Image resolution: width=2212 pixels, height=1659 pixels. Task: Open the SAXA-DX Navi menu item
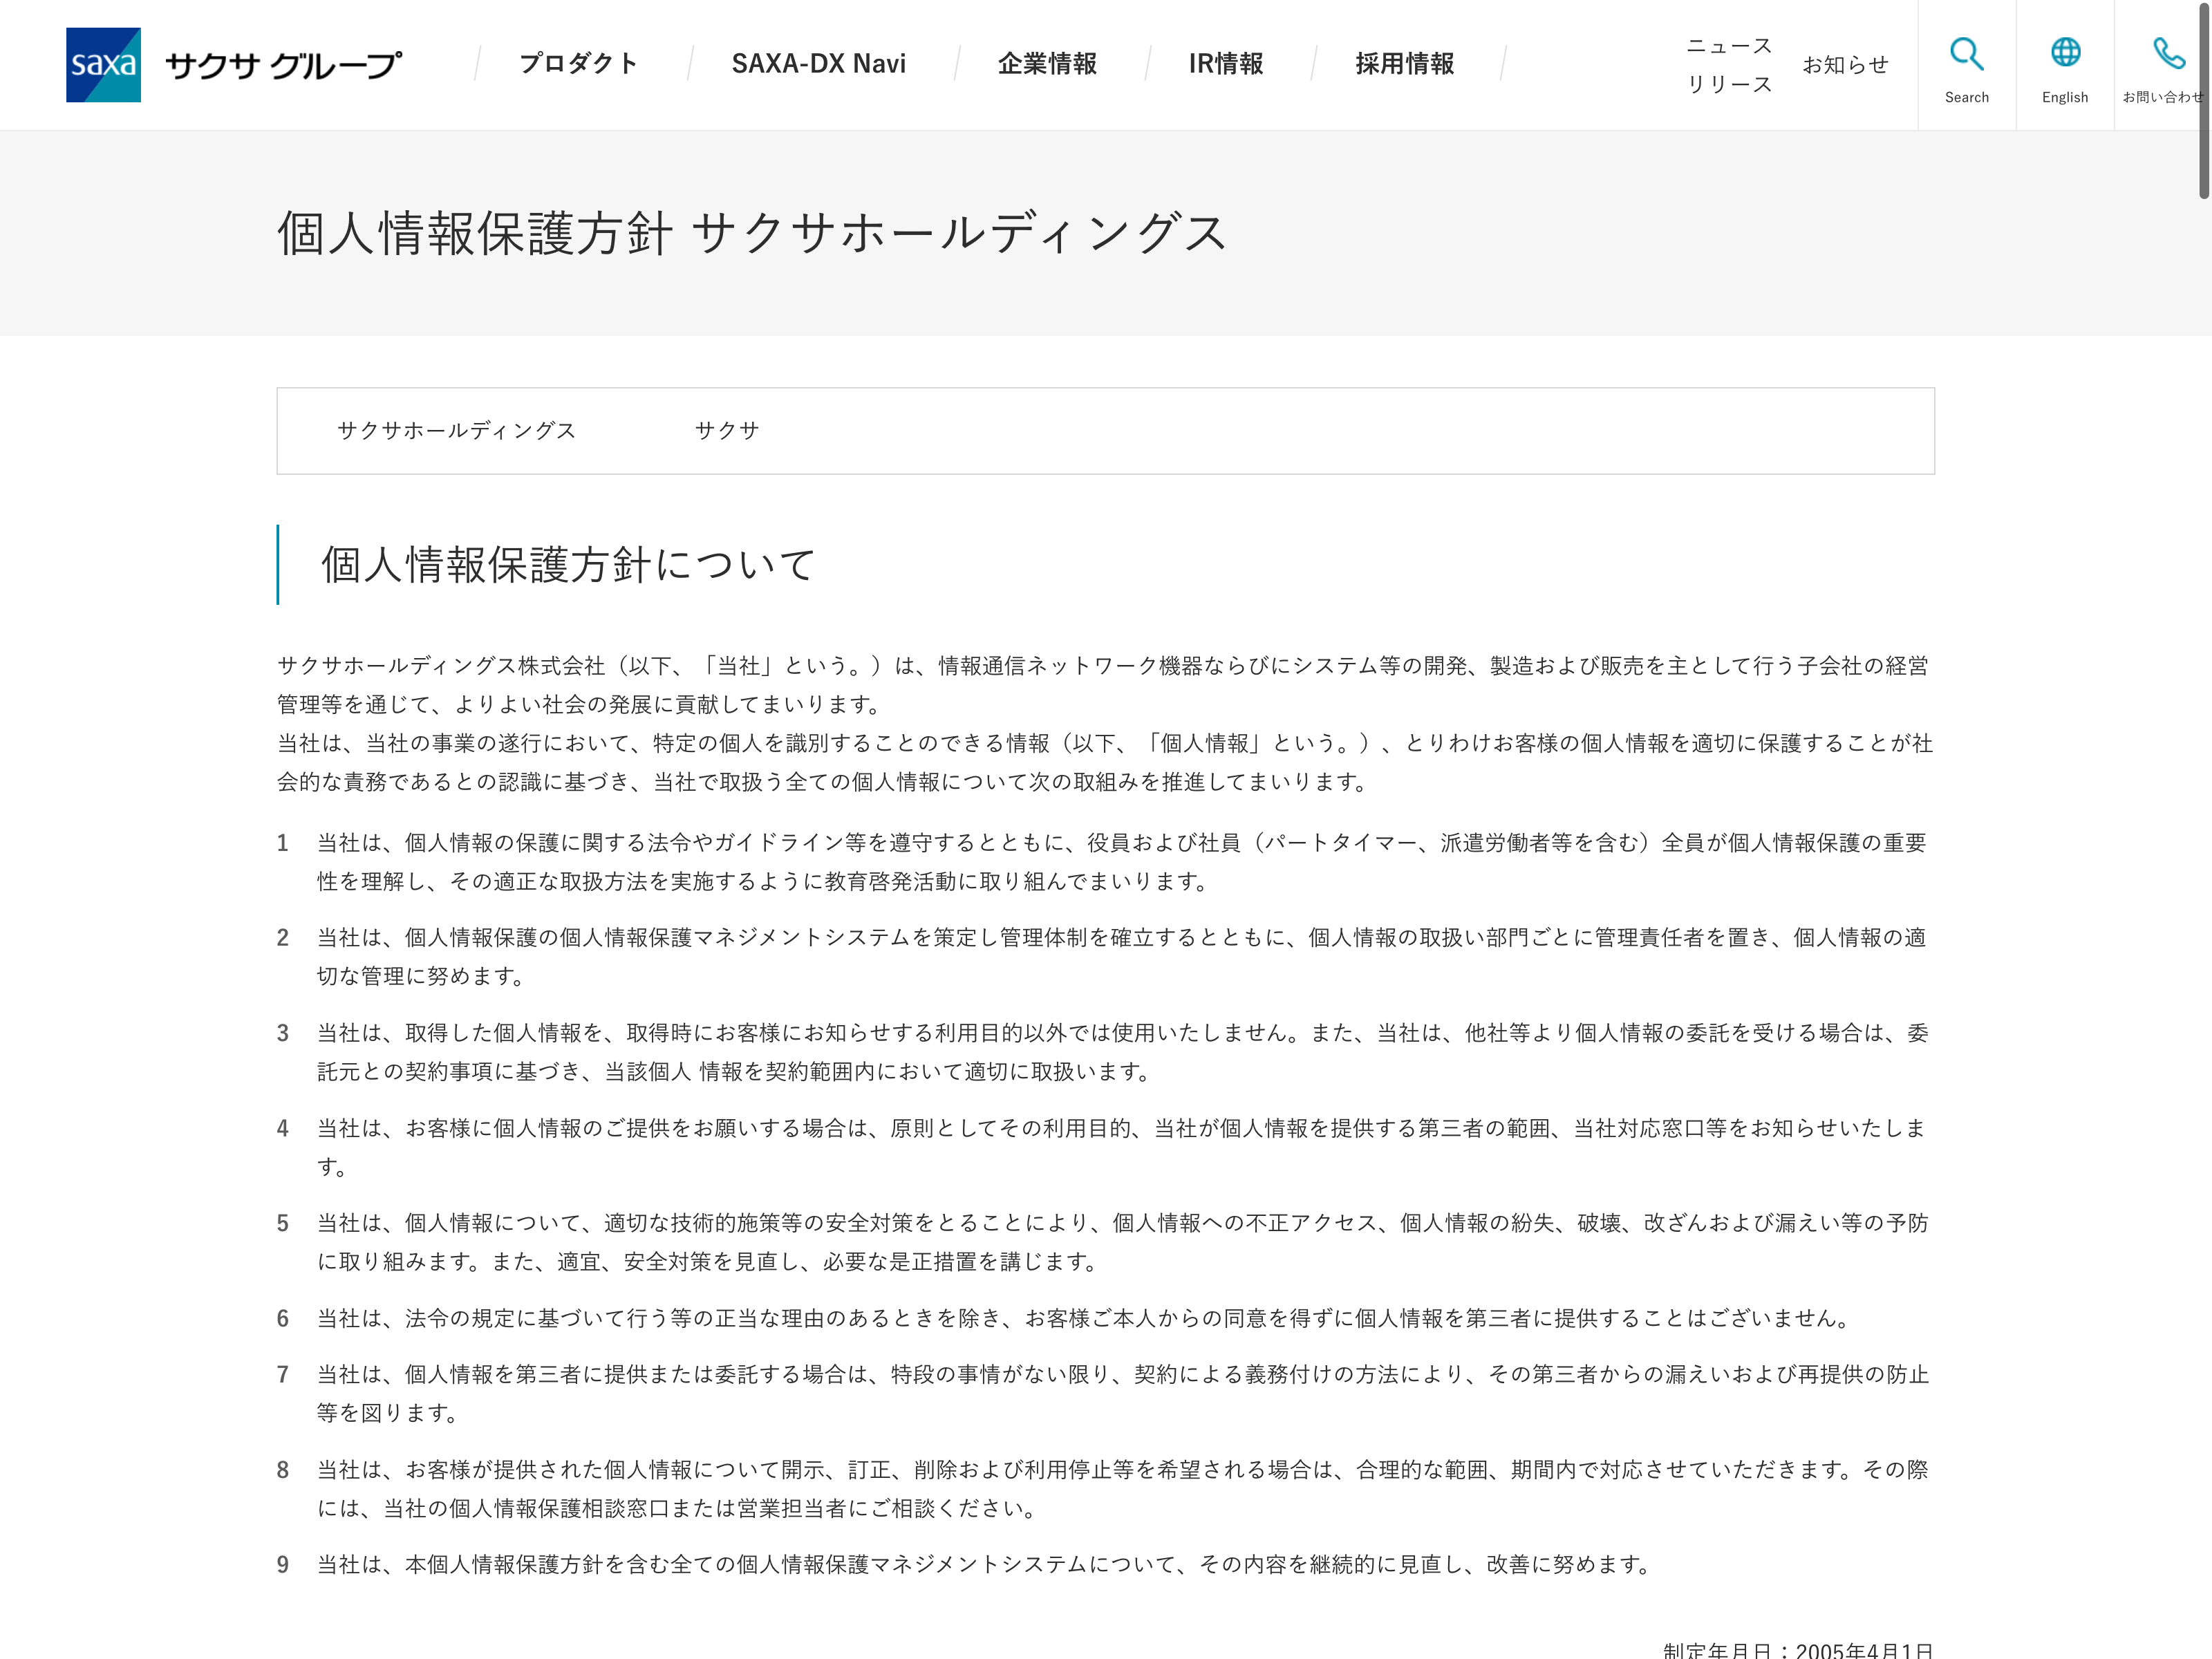818,64
